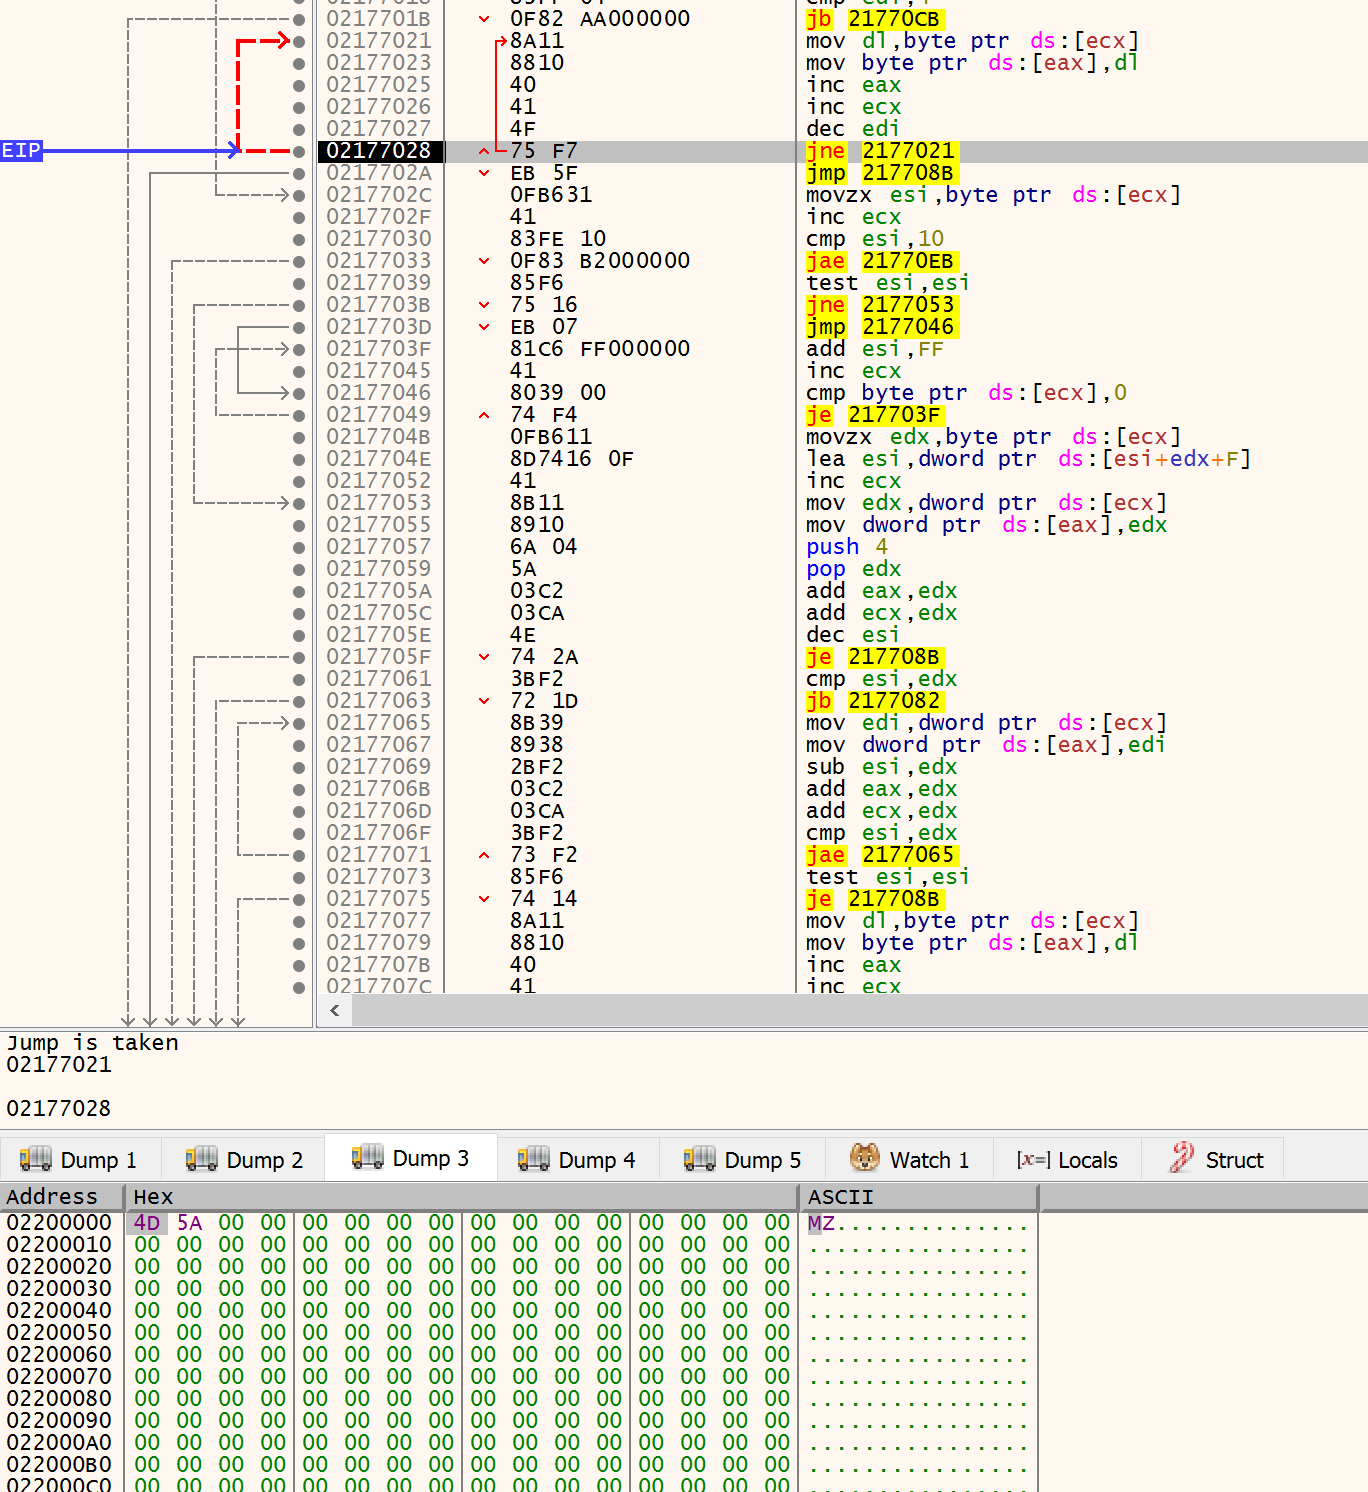Toggle breakpoint bullet at address 02177046
The width and height of the screenshot is (1368, 1492).
[x=299, y=393]
